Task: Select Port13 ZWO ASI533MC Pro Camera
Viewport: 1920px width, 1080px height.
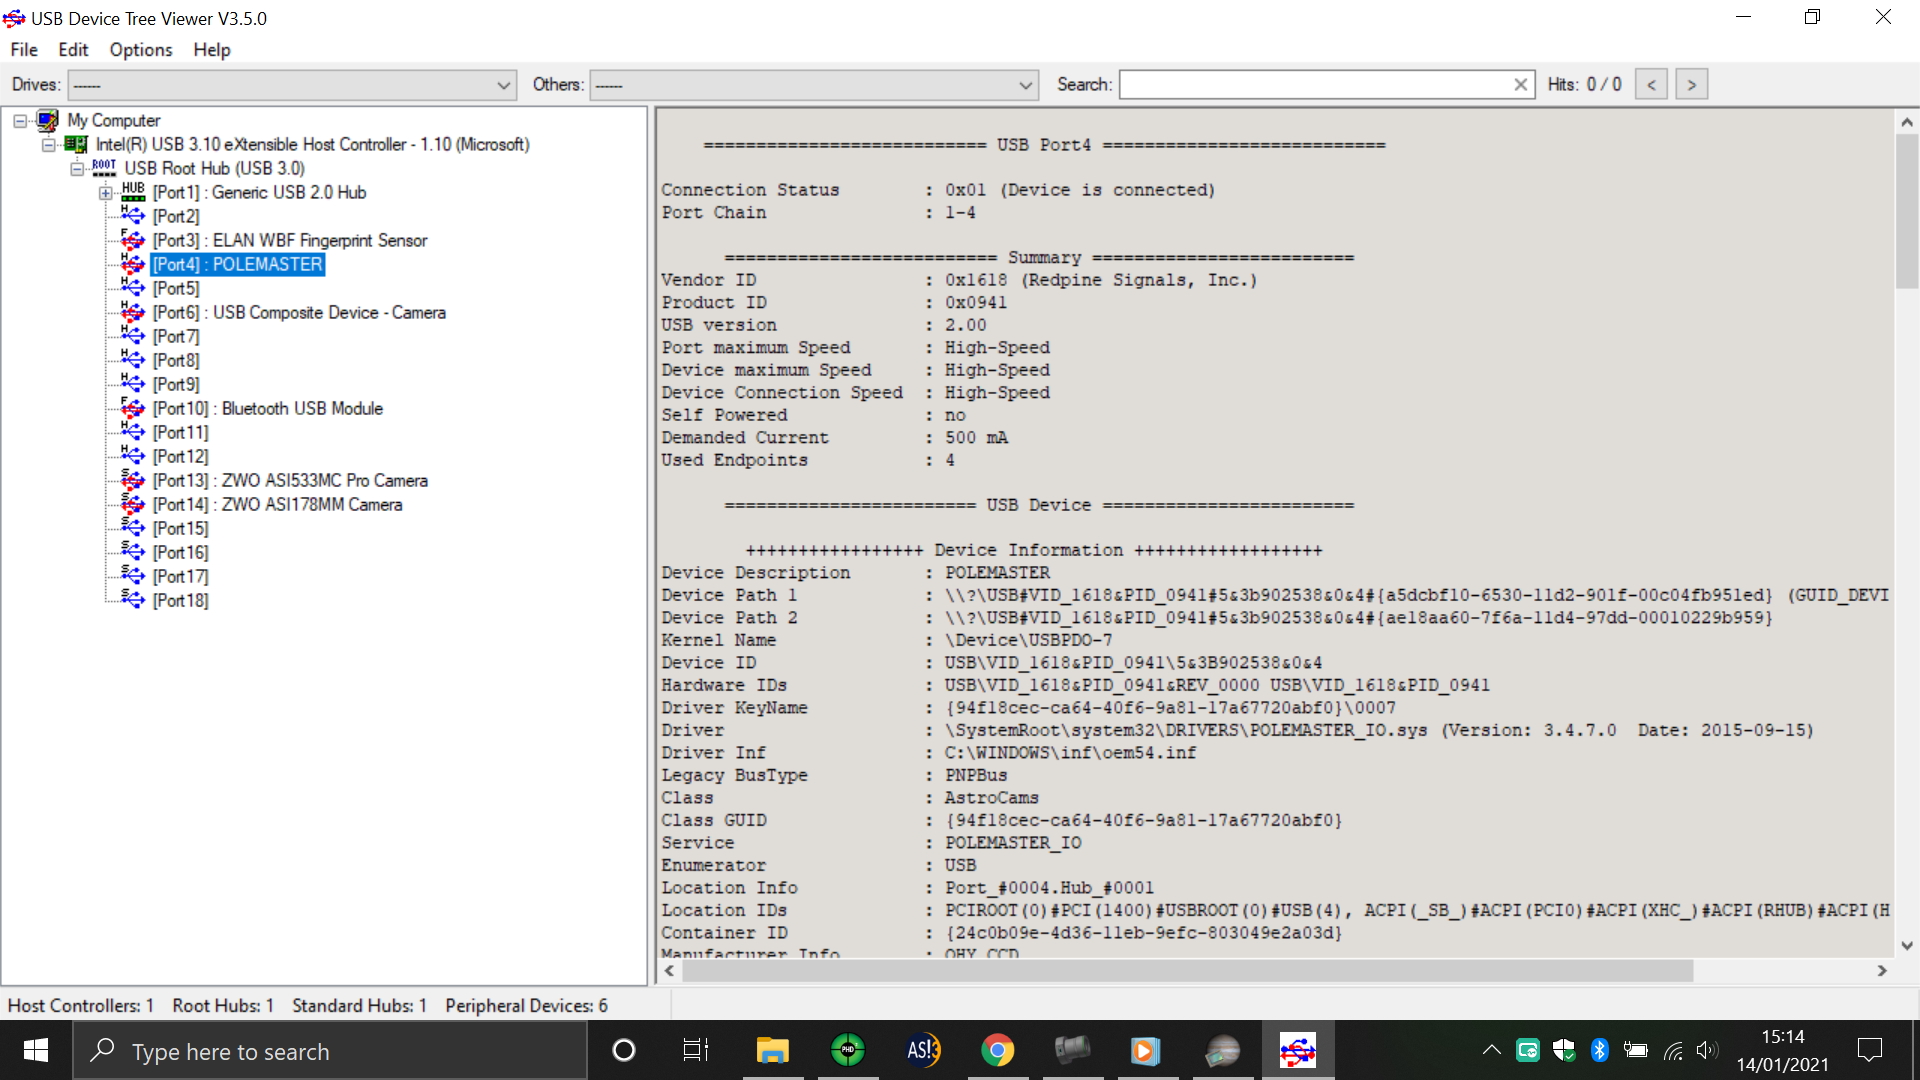Action: click(x=290, y=481)
